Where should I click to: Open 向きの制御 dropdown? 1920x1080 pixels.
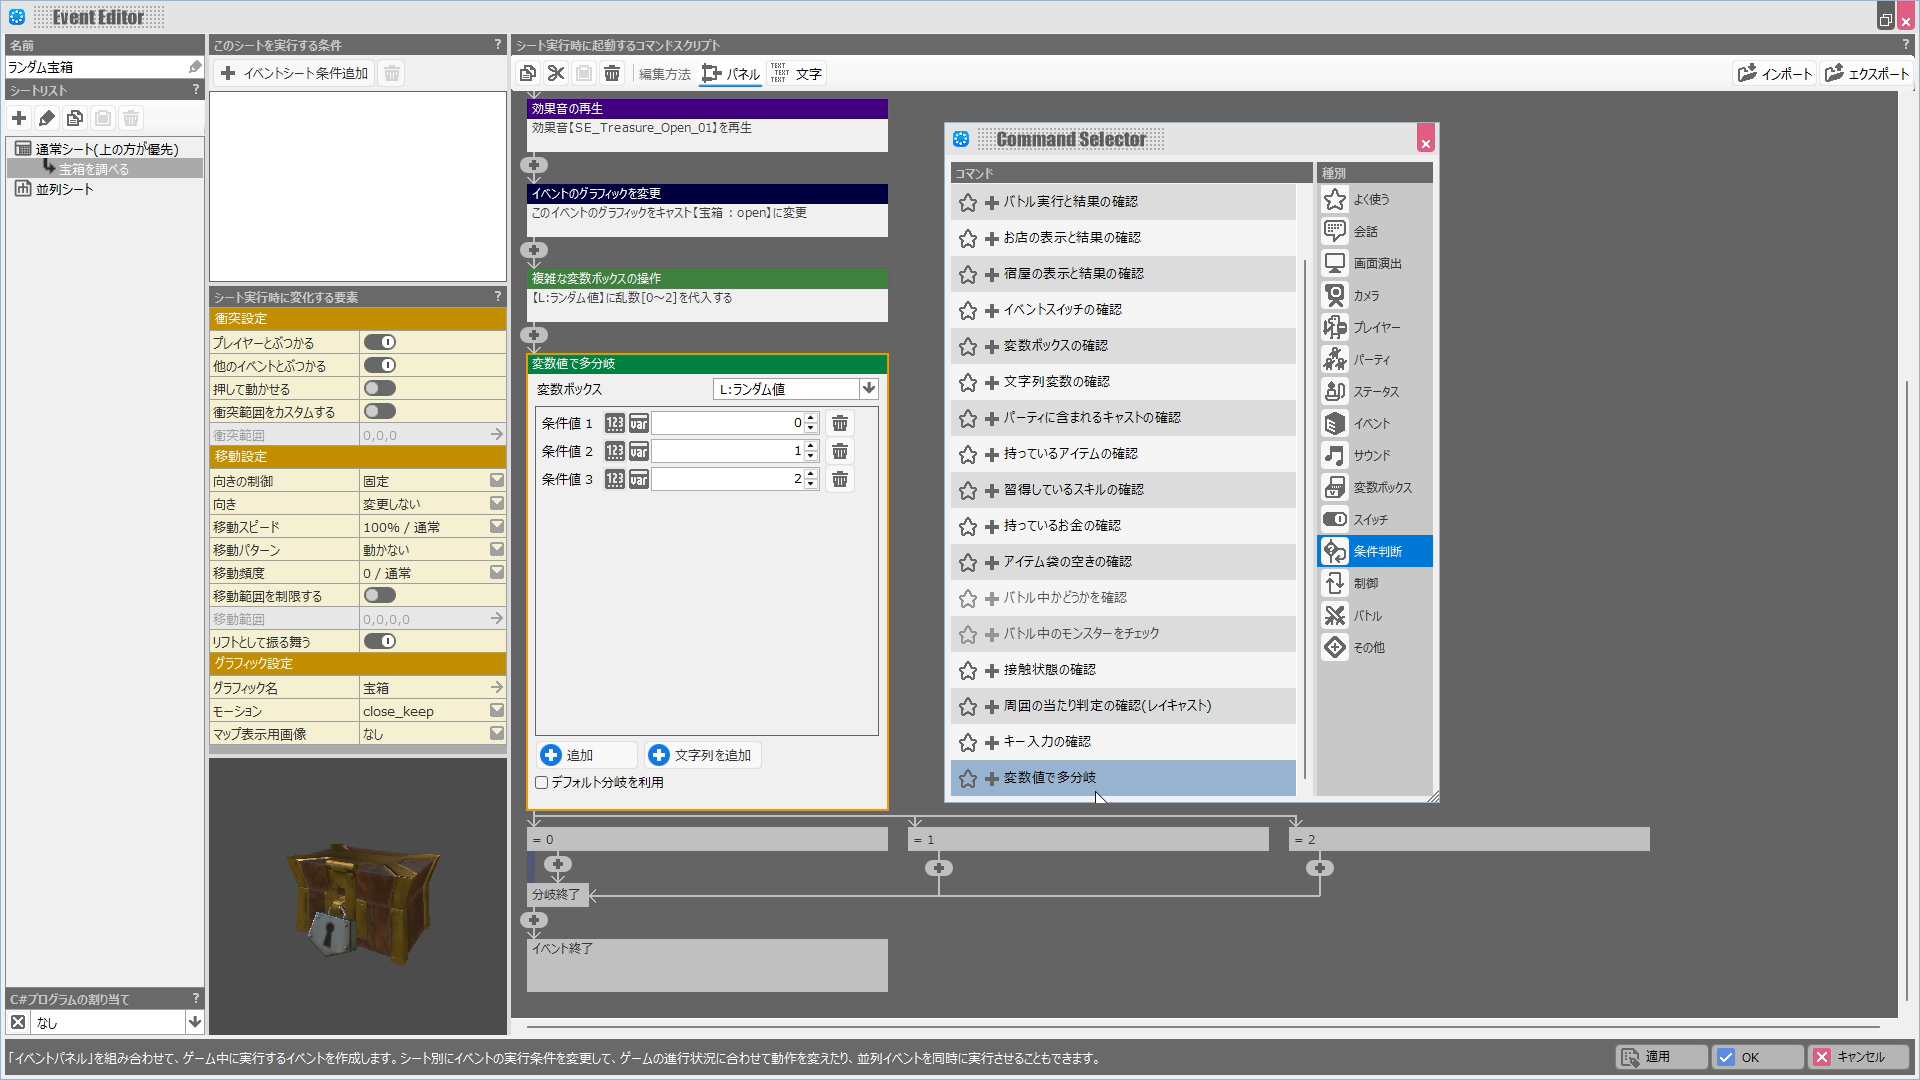click(x=497, y=480)
